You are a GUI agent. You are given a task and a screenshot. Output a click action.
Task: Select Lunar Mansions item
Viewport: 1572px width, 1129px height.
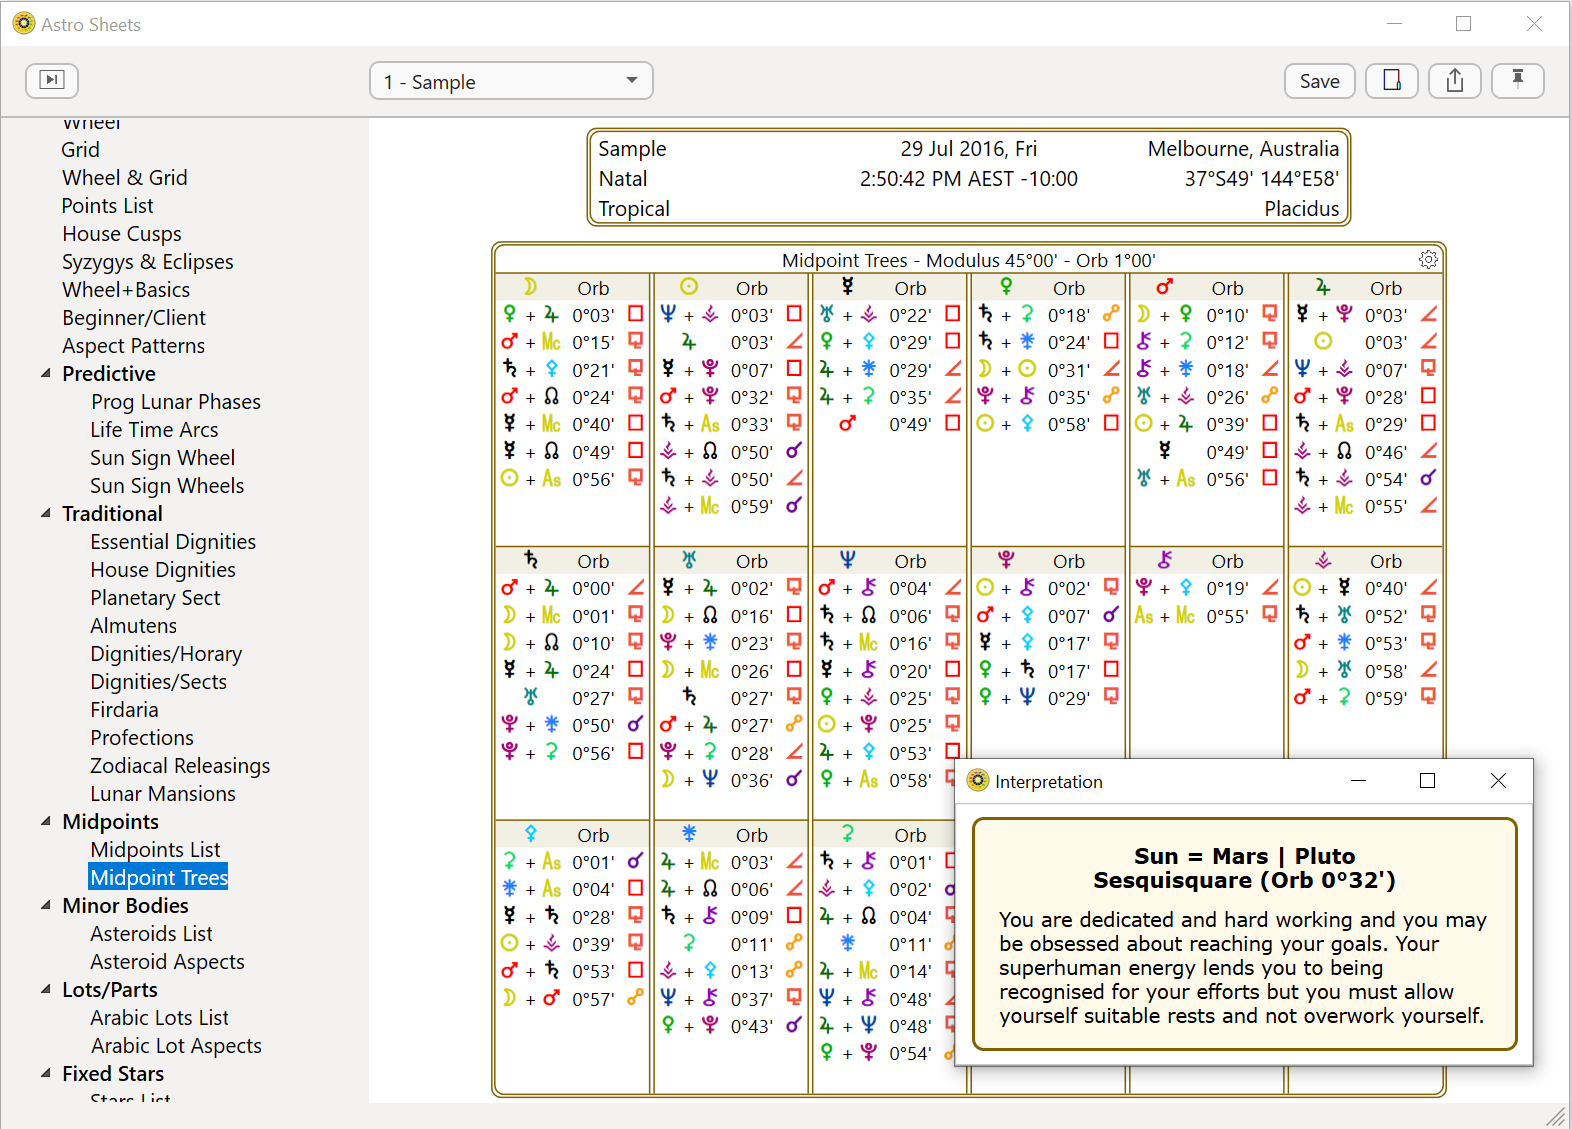click(163, 794)
